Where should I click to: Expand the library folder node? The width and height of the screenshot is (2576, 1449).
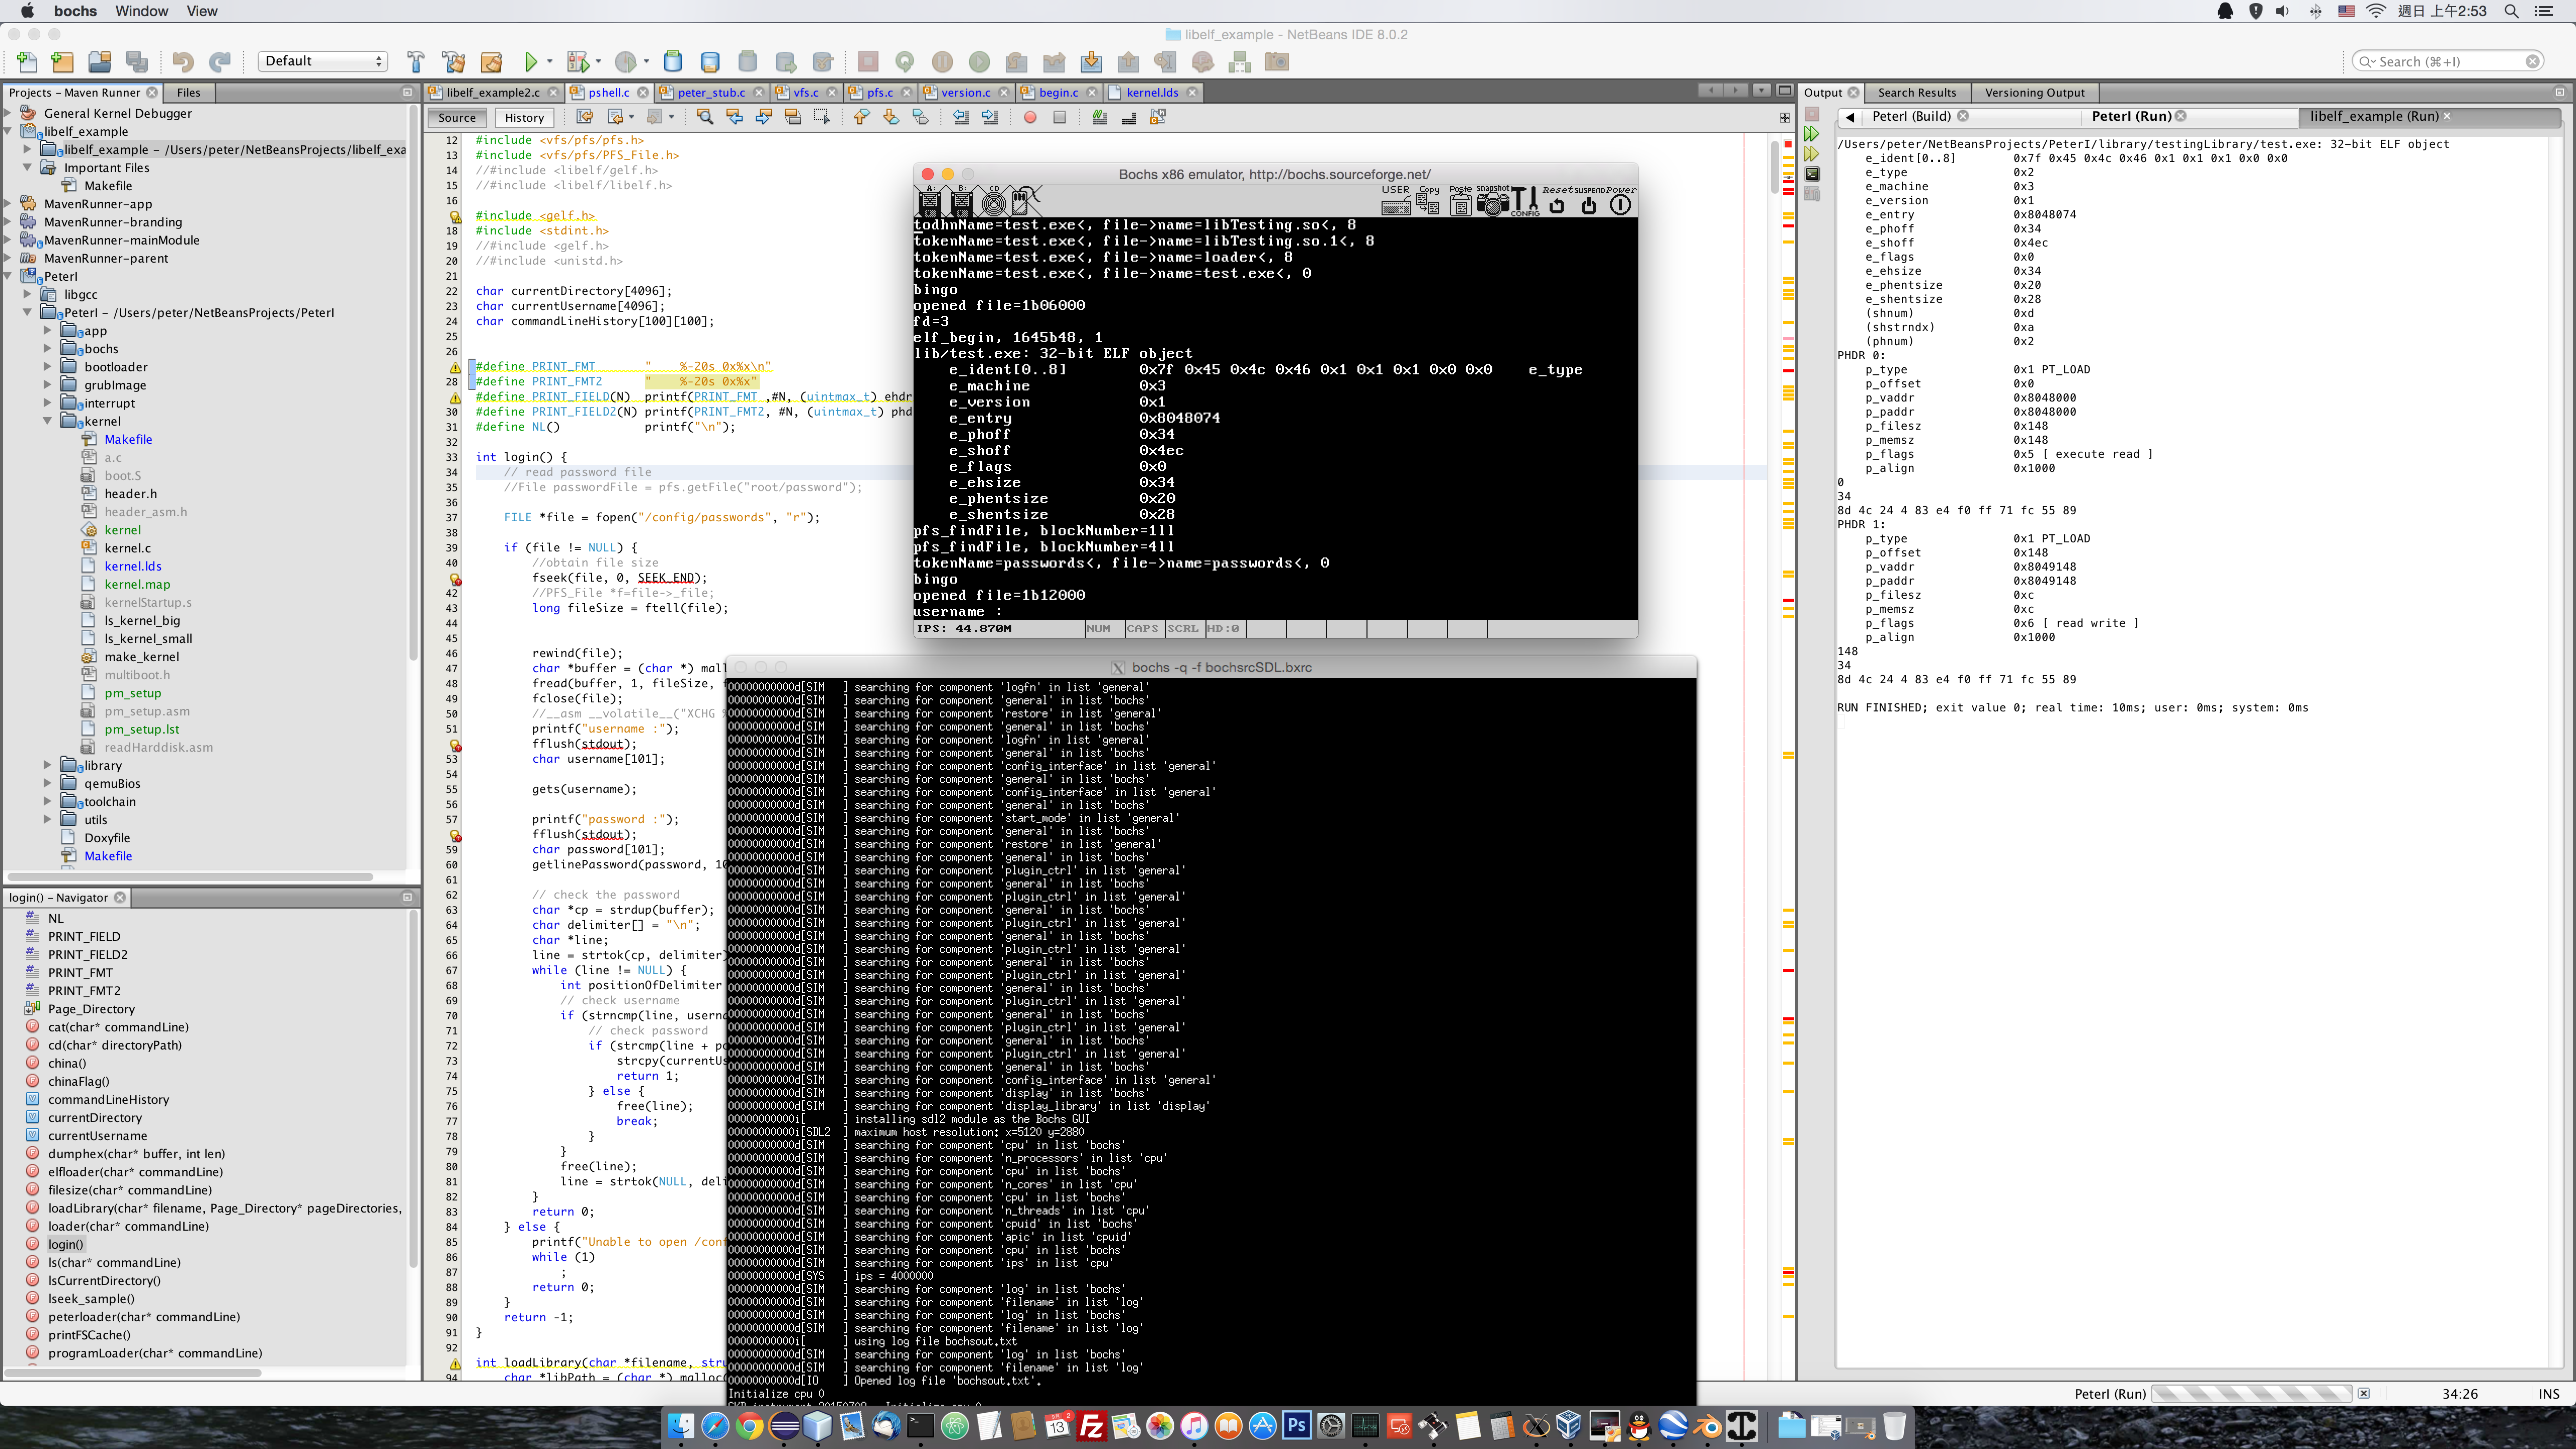[47, 765]
